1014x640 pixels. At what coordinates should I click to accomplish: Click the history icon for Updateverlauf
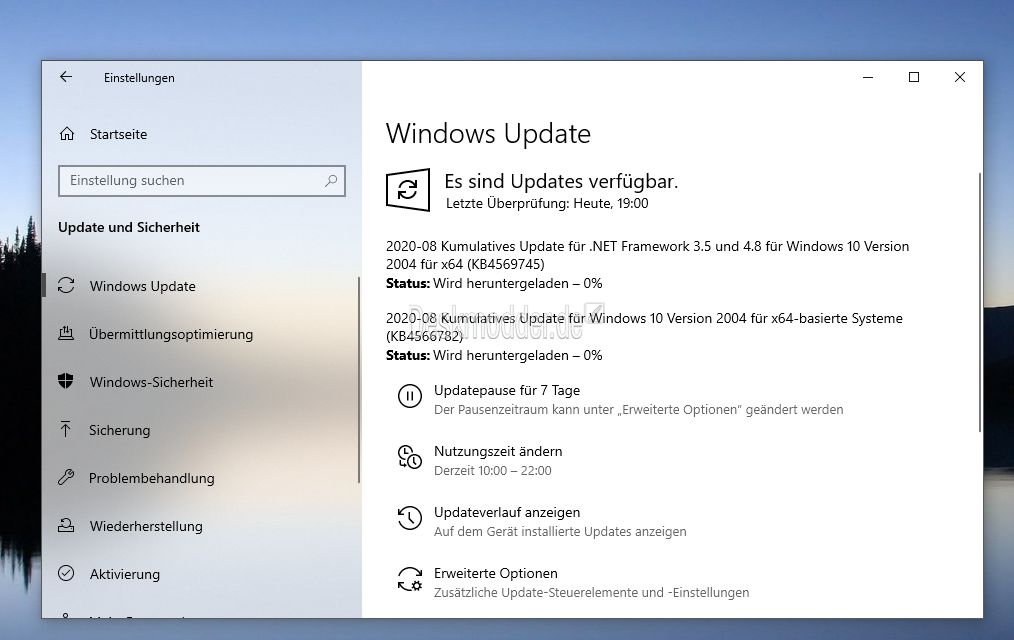coord(410,518)
